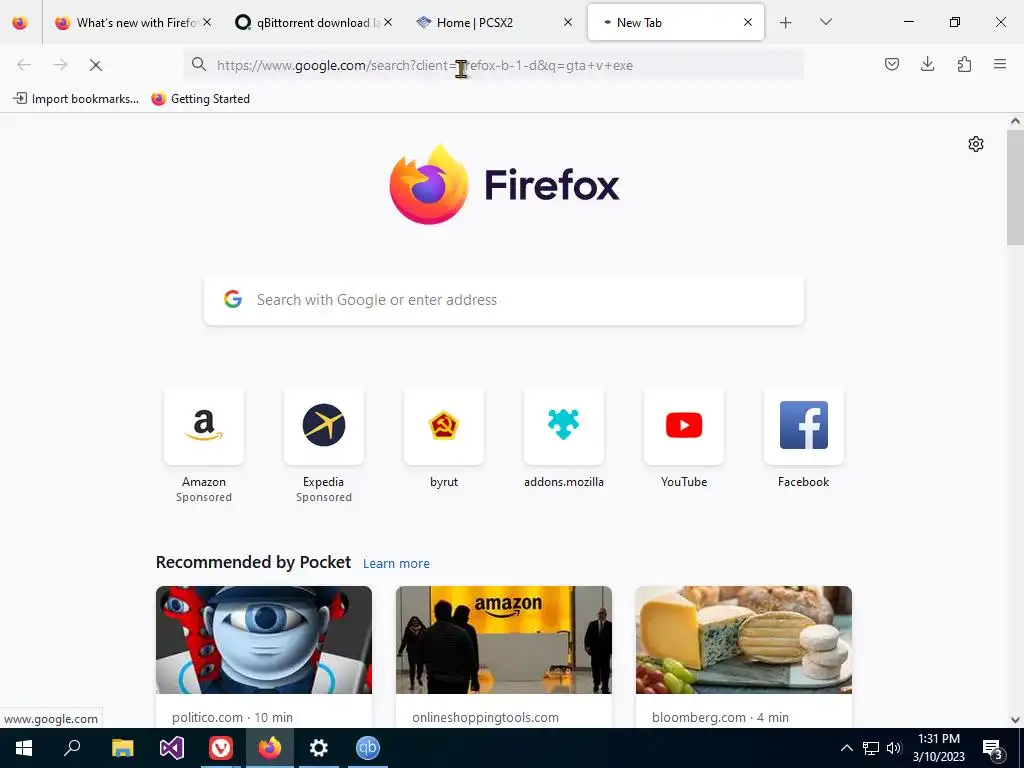This screenshot has height=768, width=1024.
Task: Click the page vertical scrollbar thumb
Action: (x=1015, y=187)
